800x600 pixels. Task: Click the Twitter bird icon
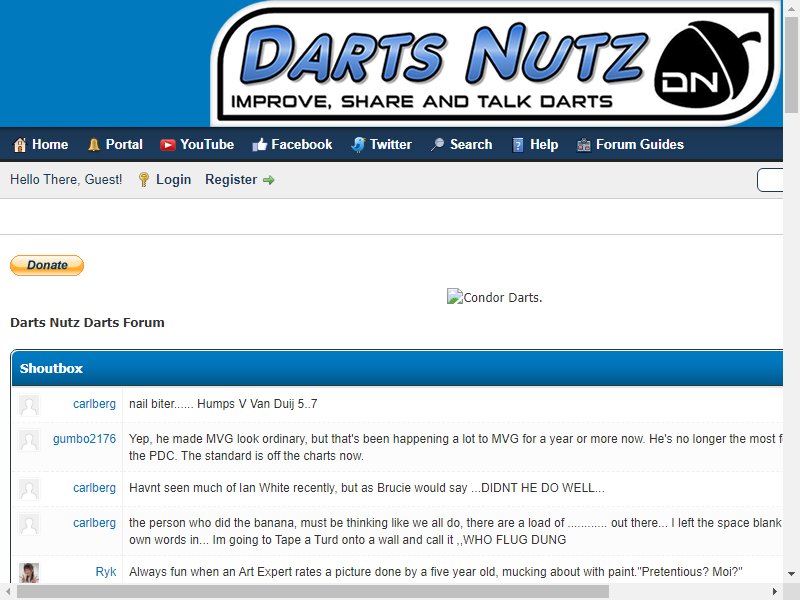(x=358, y=145)
